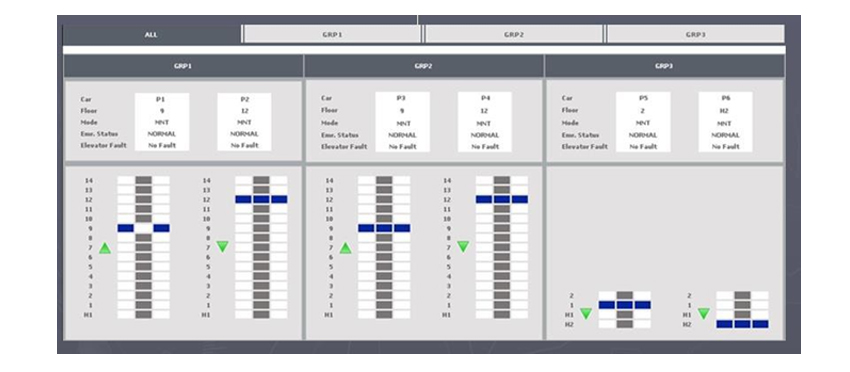Click the GRP2 section header

(x=424, y=66)
